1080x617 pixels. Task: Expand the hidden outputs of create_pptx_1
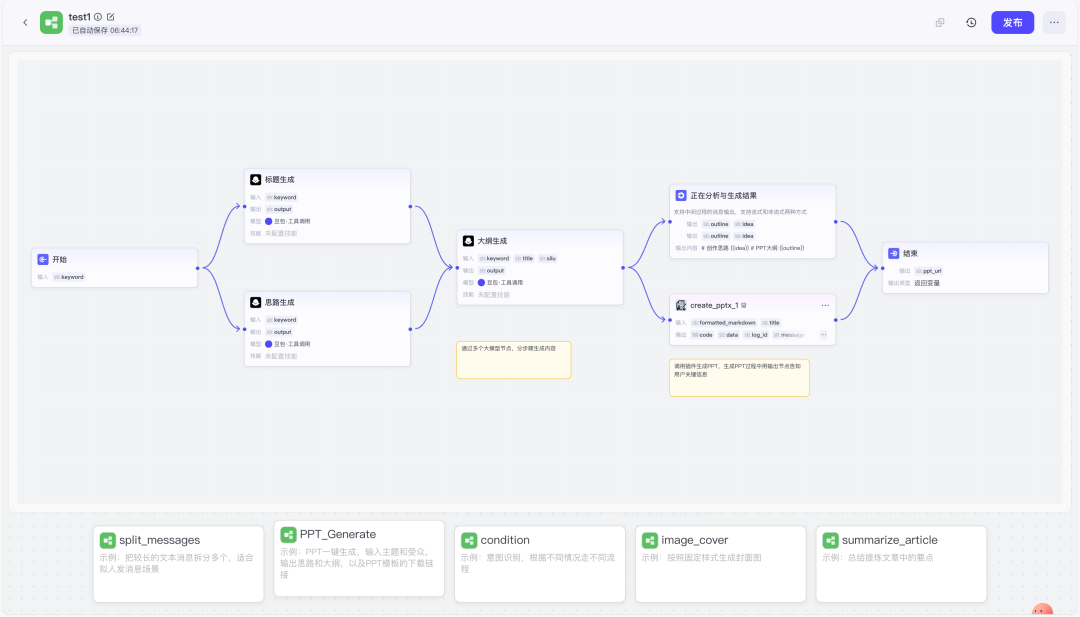click(x=823, y=335)
